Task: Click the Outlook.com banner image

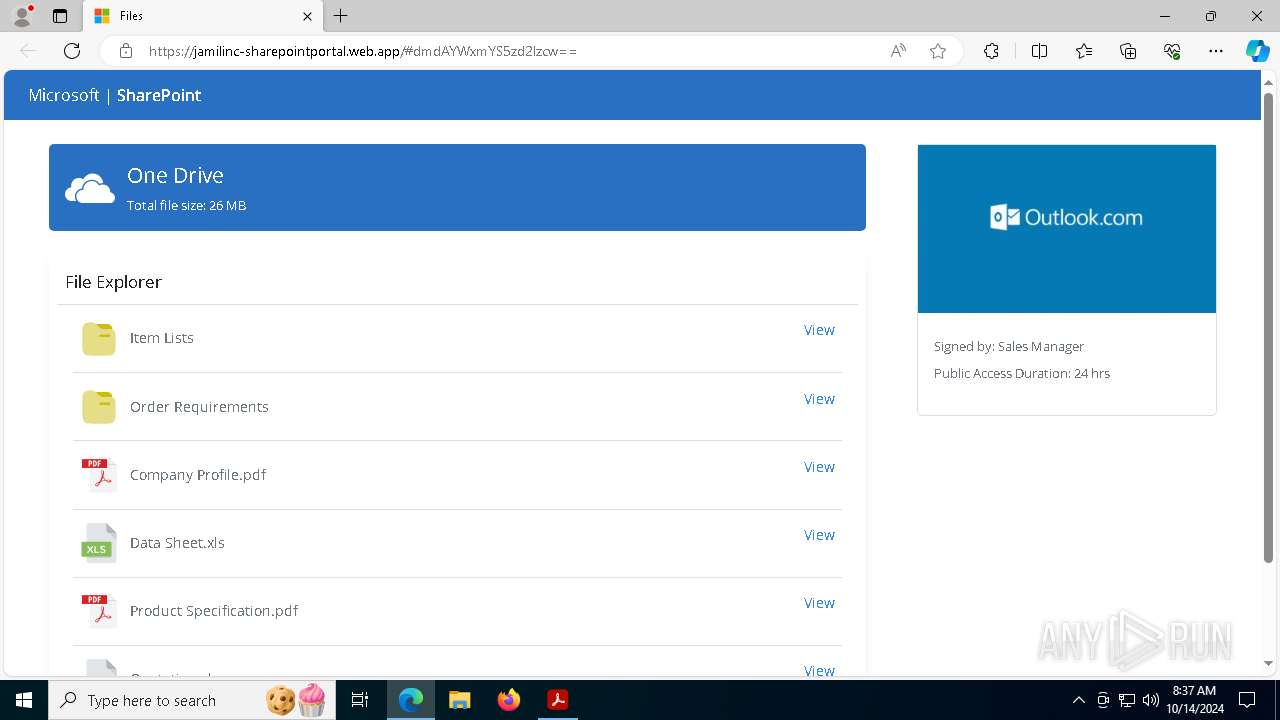Action: (x=1067, y=229)
